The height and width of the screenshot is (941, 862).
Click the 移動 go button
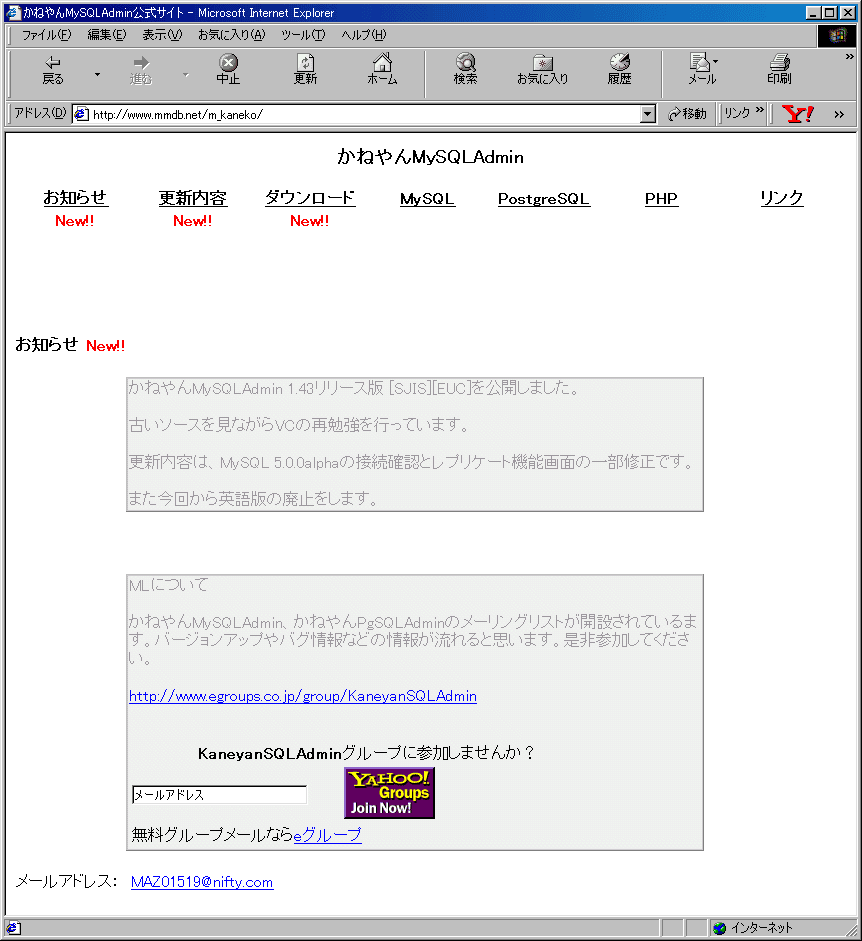(x=688, y=114)
